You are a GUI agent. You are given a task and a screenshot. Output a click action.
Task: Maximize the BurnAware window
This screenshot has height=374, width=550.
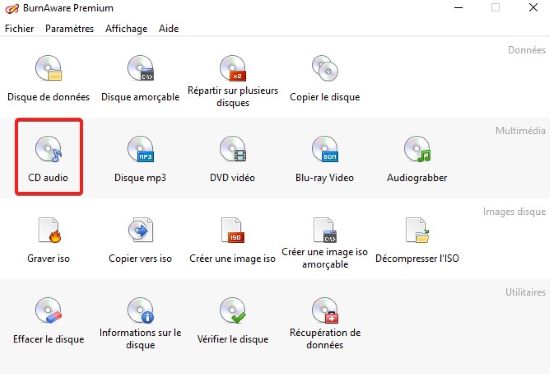tap(495, 7)
